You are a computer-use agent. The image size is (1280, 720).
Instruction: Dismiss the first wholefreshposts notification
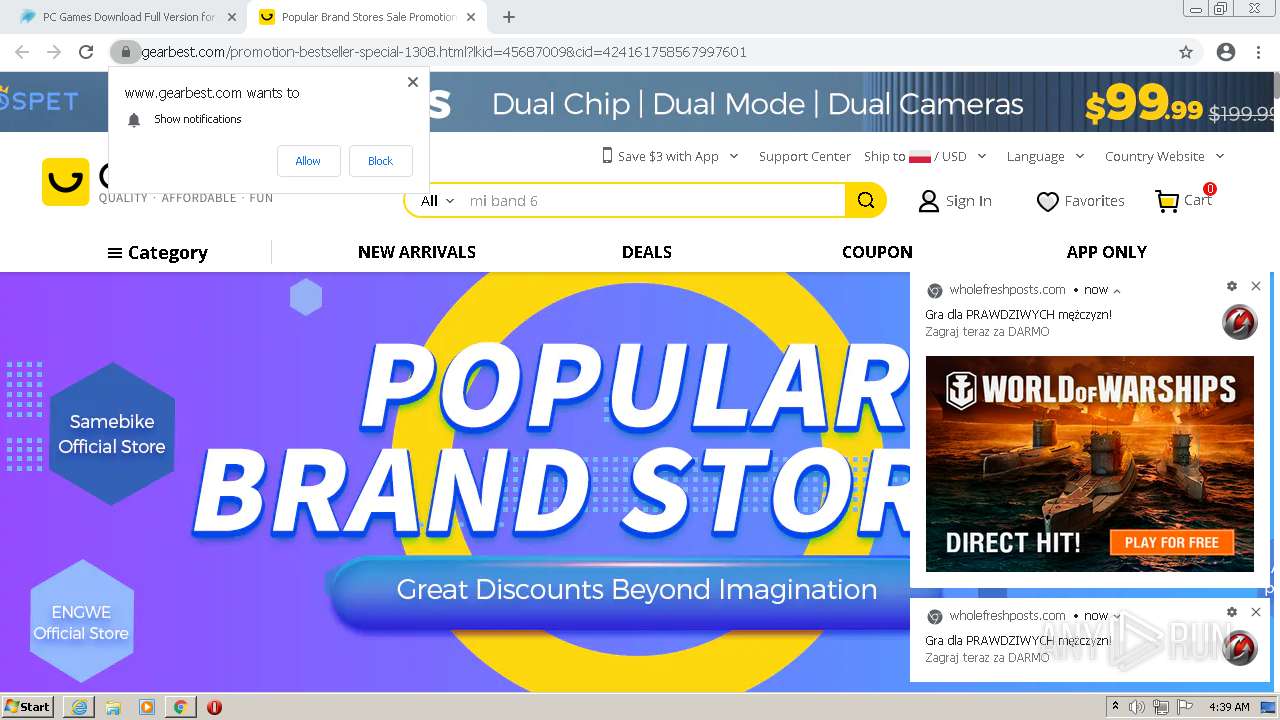point(1256,286)
